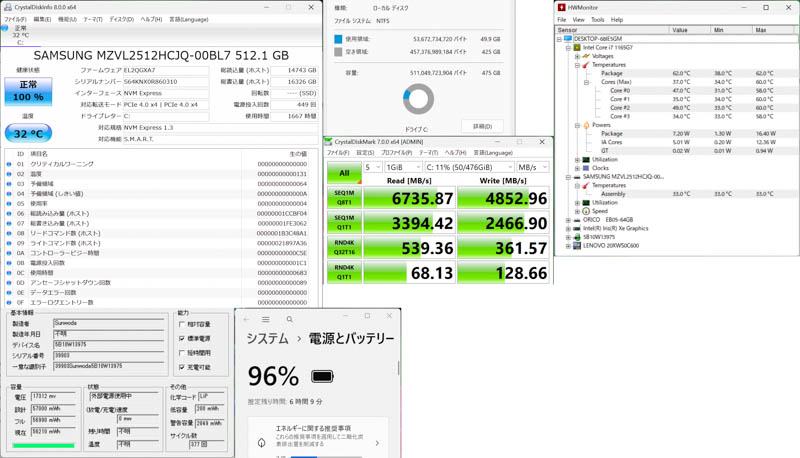The image size is (800, 458).
Task: Click the Intel Core i7 1165G7 chip icon
Action: pyautogui.click(x=577, y=47)
